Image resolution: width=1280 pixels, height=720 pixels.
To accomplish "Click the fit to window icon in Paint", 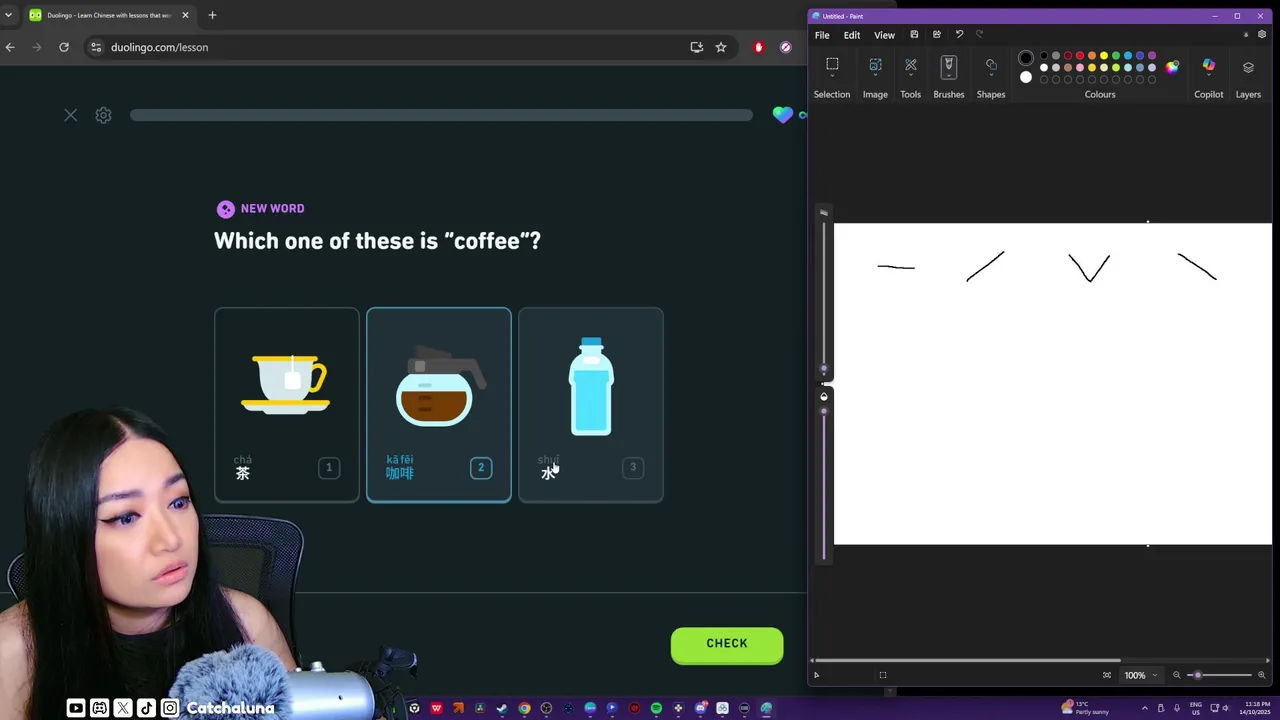I will pos(1107,675).
